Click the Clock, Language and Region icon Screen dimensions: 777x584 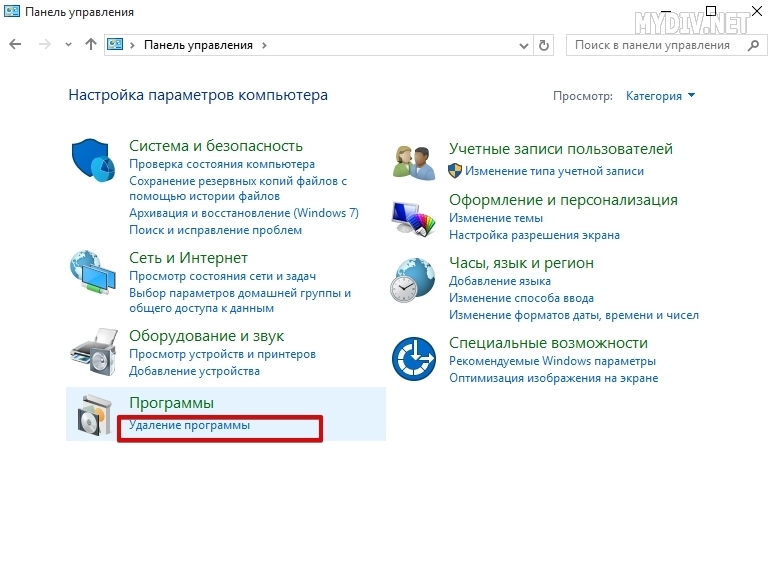click(x=412, y=278)
